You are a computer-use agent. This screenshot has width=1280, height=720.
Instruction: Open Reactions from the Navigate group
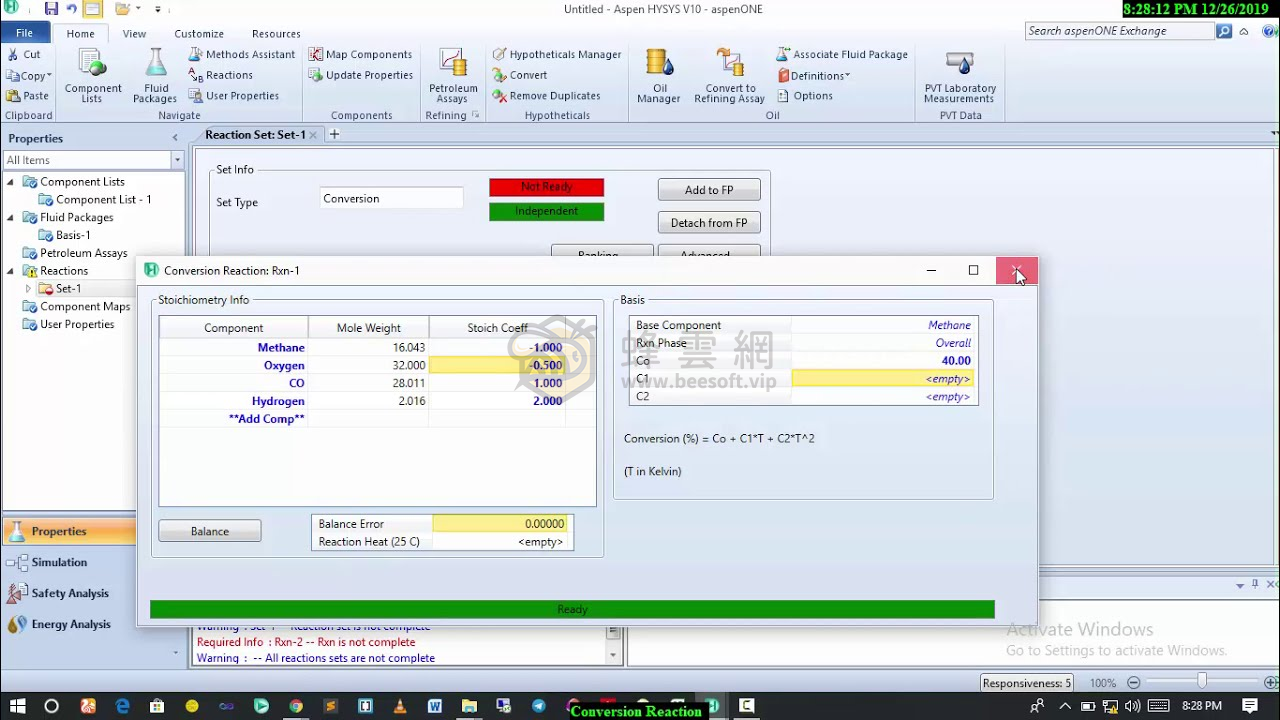coord(220,75)
